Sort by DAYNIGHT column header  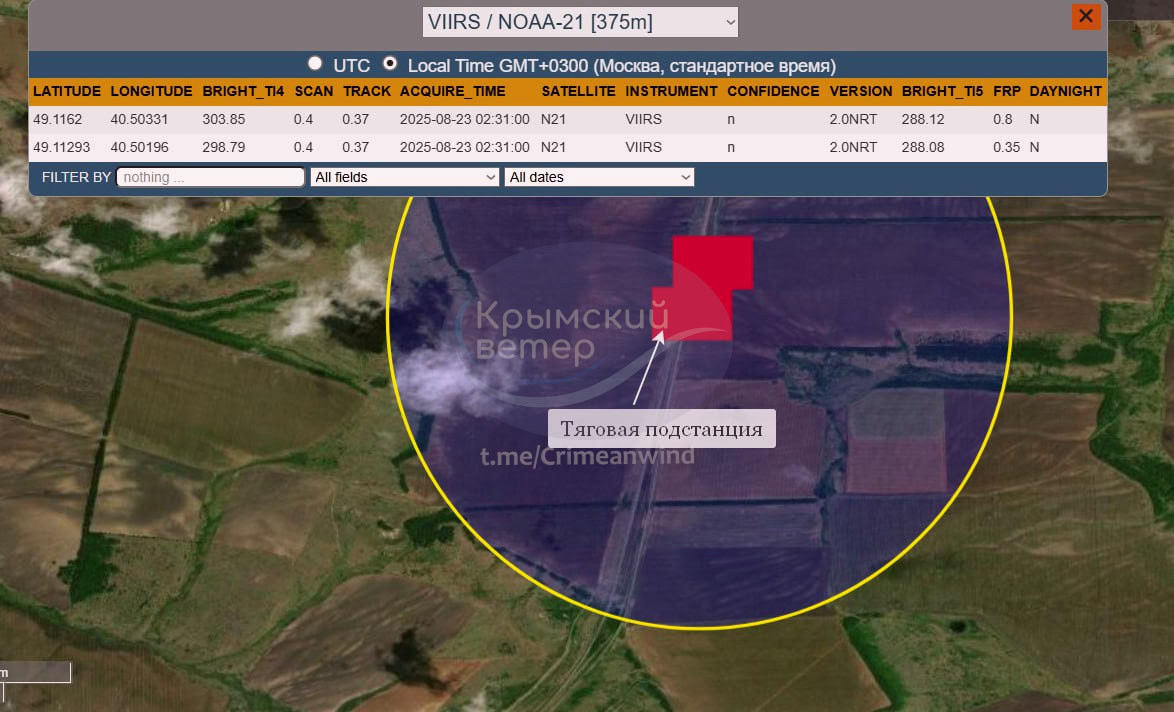click(x=1065, y=91)
